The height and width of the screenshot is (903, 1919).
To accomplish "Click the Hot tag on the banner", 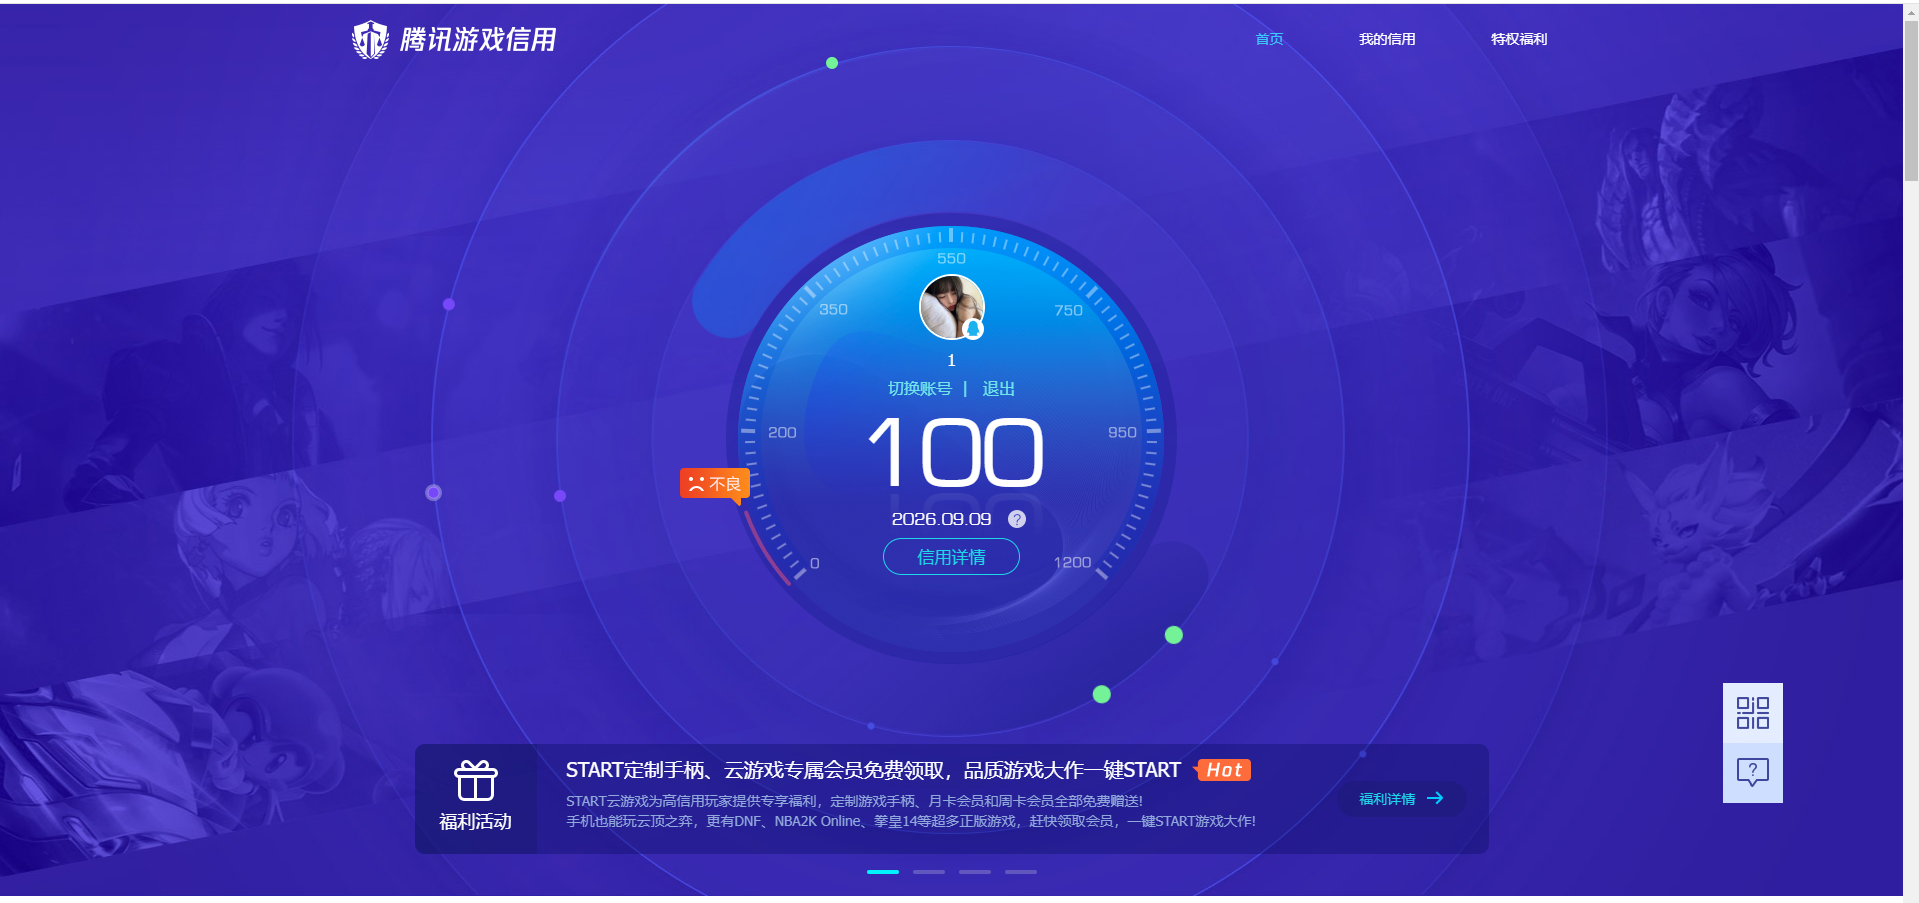I will coord(1223,770).
